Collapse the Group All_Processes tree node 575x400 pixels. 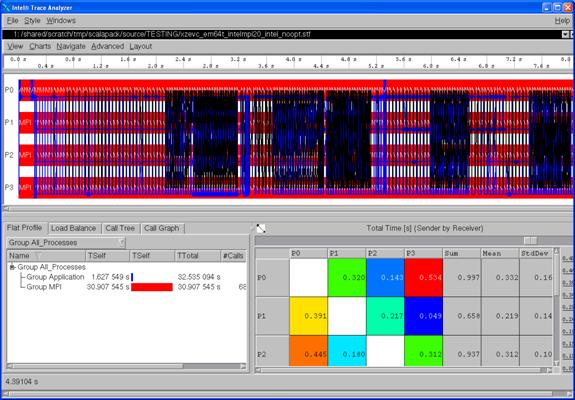pos(12,267)
